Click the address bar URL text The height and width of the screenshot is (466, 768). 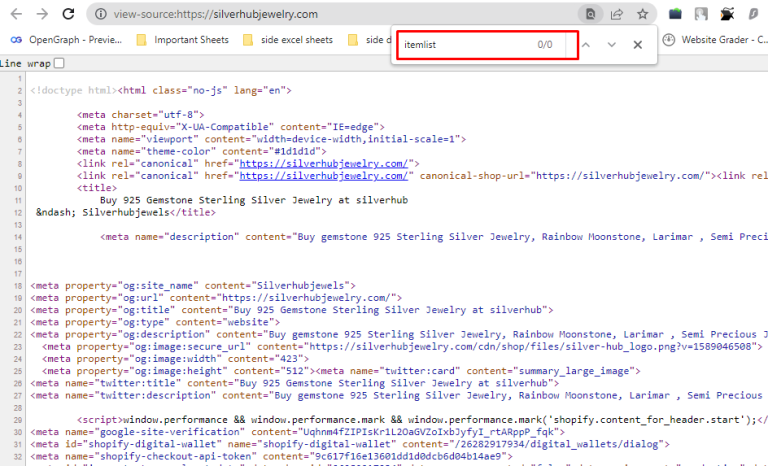[216, 14]
